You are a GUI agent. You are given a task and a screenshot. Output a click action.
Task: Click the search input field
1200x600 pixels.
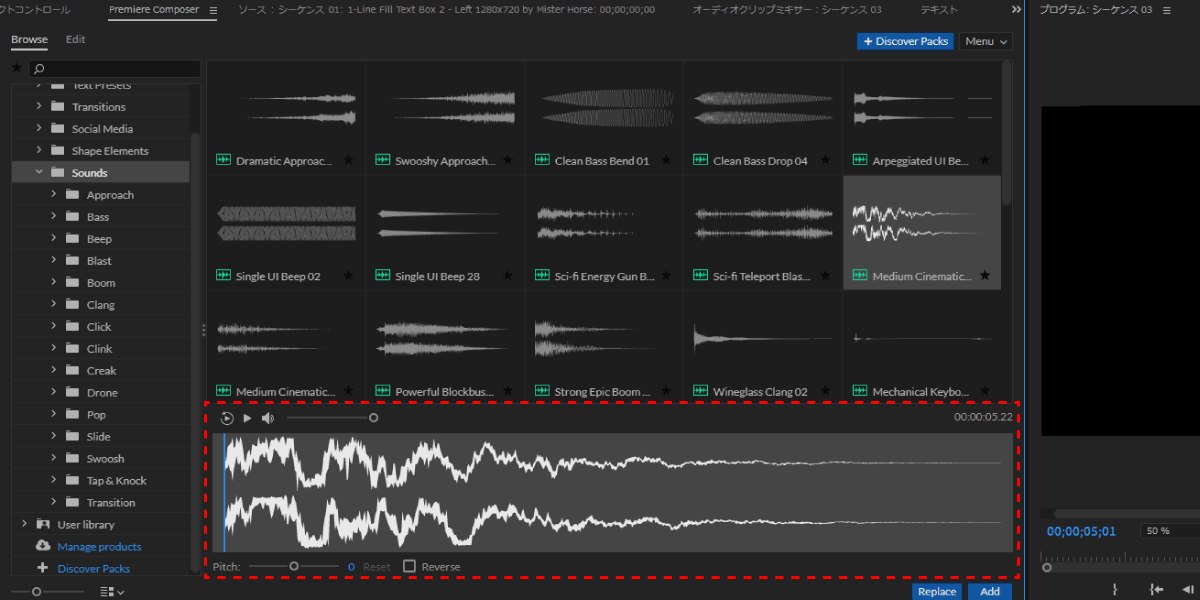pos(114,69)
